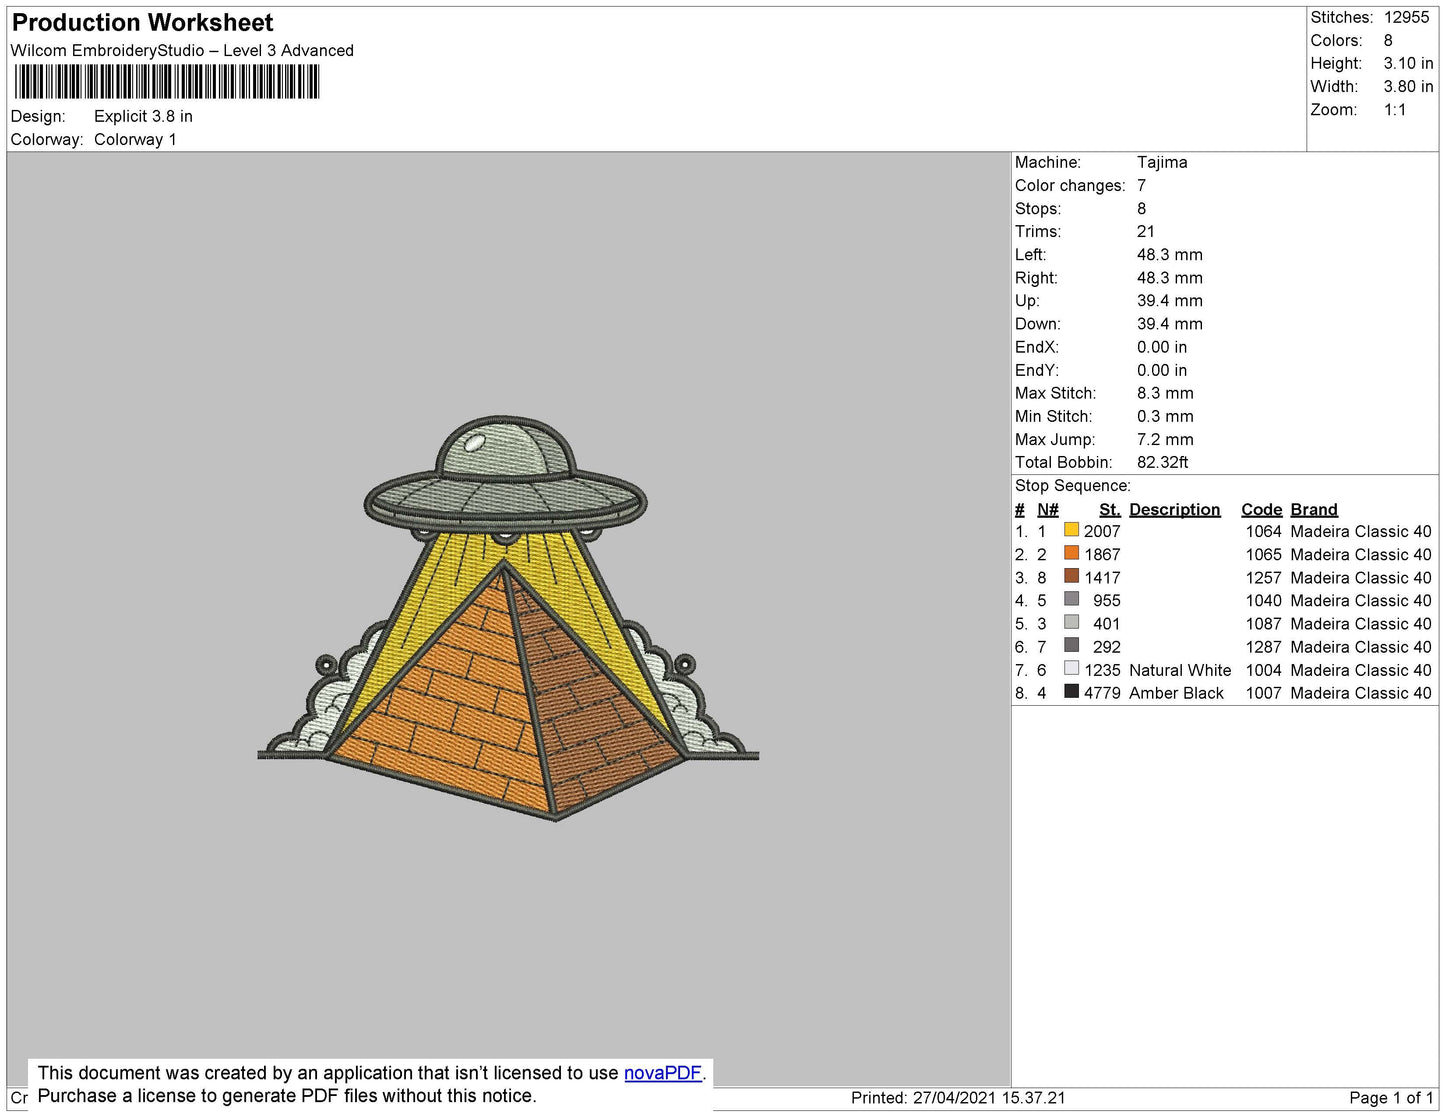The height and width of the screenshot is (1117, 1445).
Task: Click the Code column header
Action: coord(1261,509)
